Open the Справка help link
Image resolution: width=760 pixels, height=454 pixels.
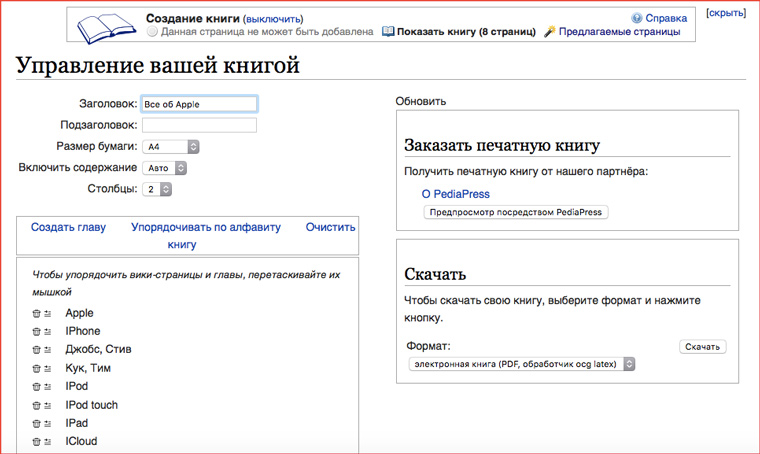[x=666, y=18]
